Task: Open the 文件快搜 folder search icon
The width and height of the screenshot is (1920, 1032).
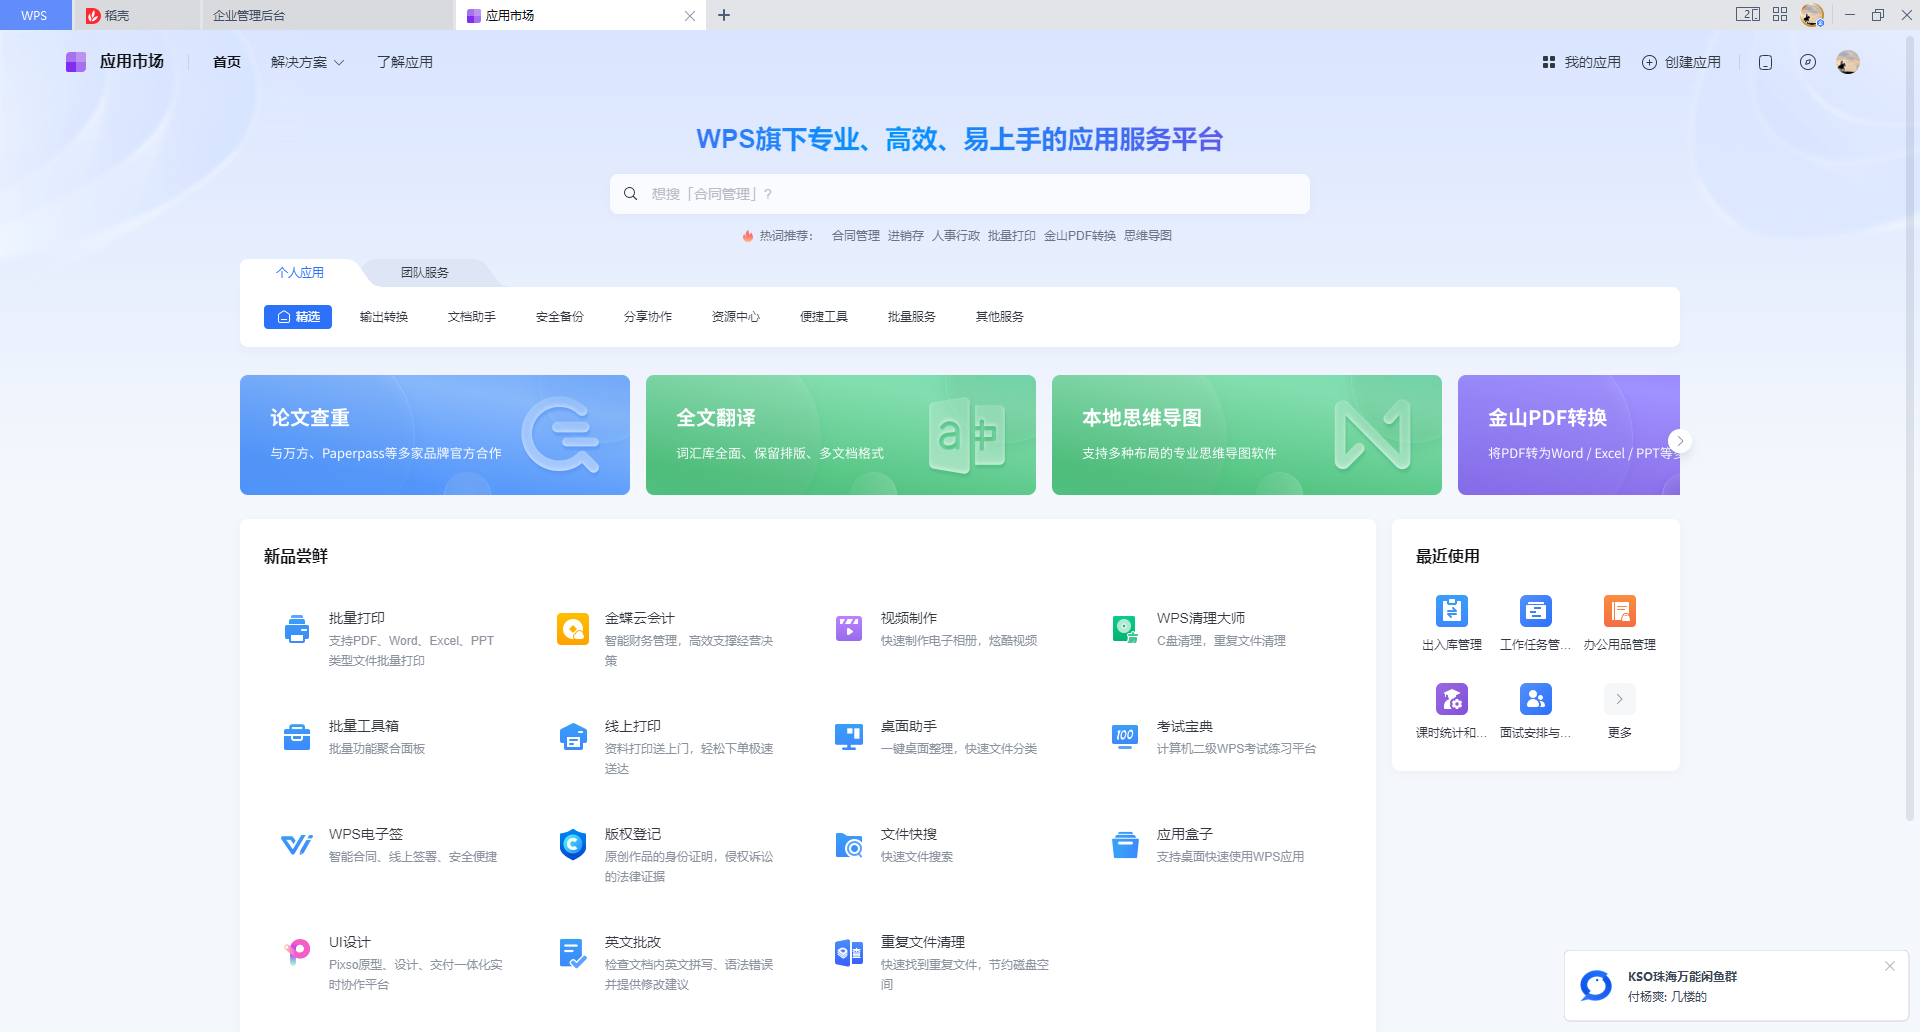Action: 849,845
